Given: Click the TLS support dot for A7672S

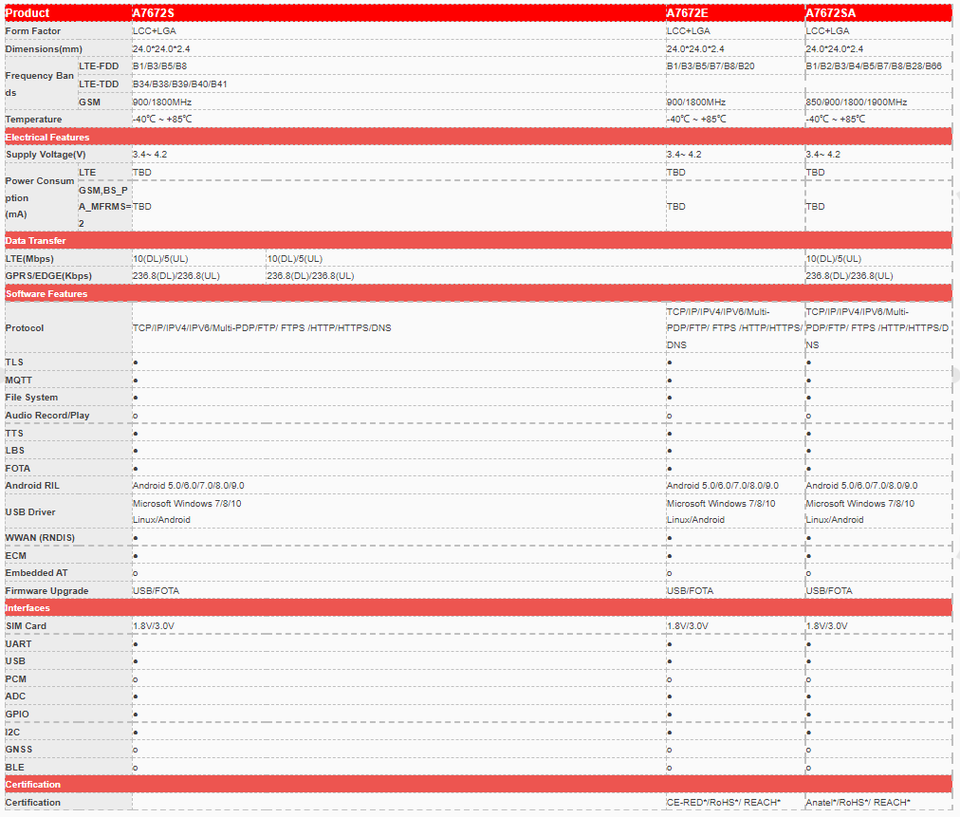Looking at the screenshot, I should click(x=135, y=362).
